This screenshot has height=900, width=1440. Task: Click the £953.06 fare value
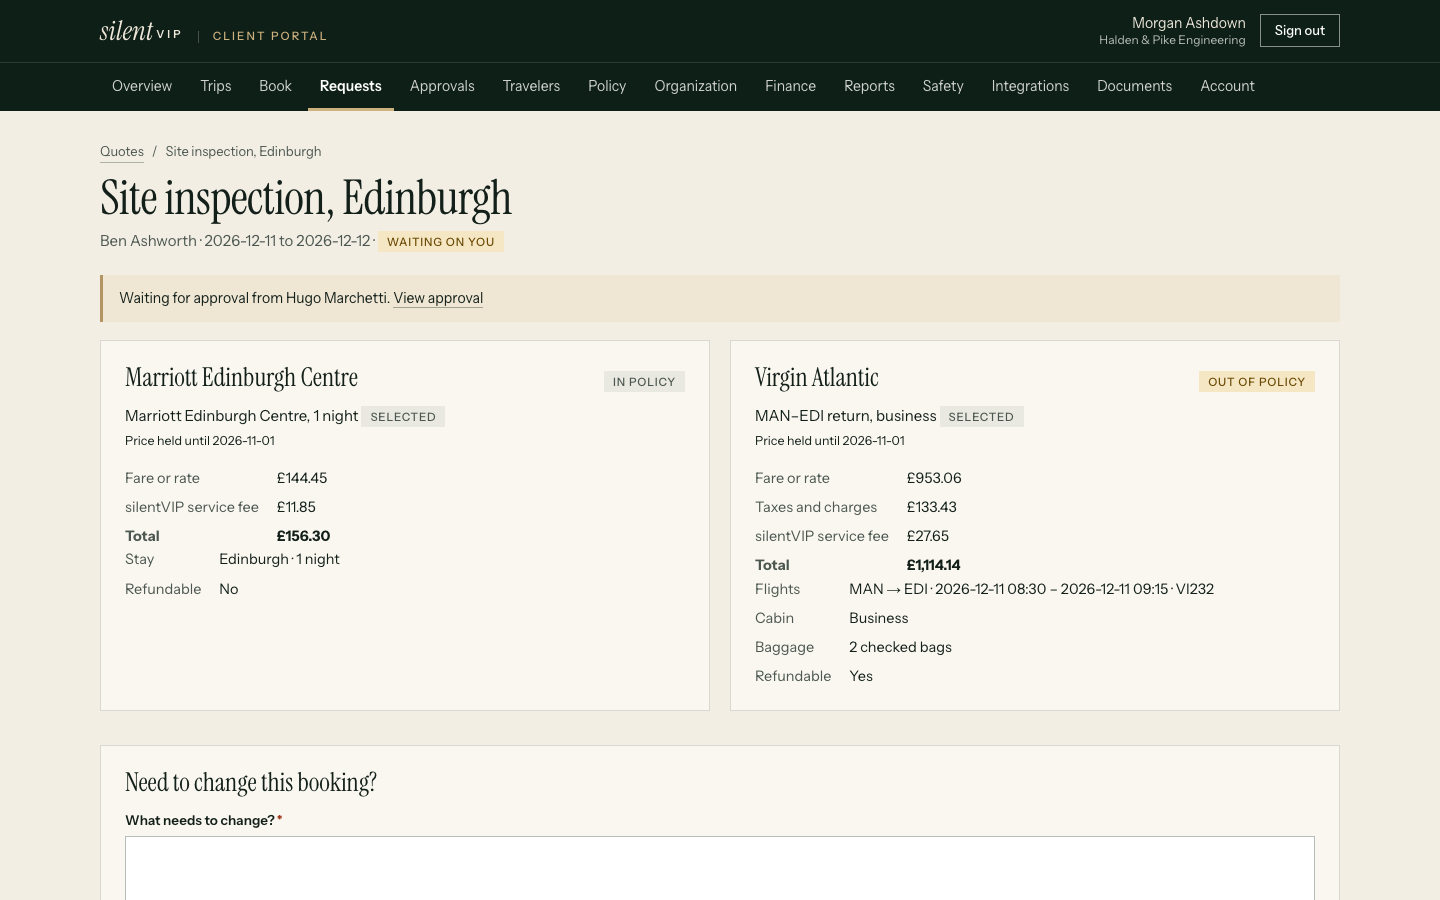click(x=934, y=478)
